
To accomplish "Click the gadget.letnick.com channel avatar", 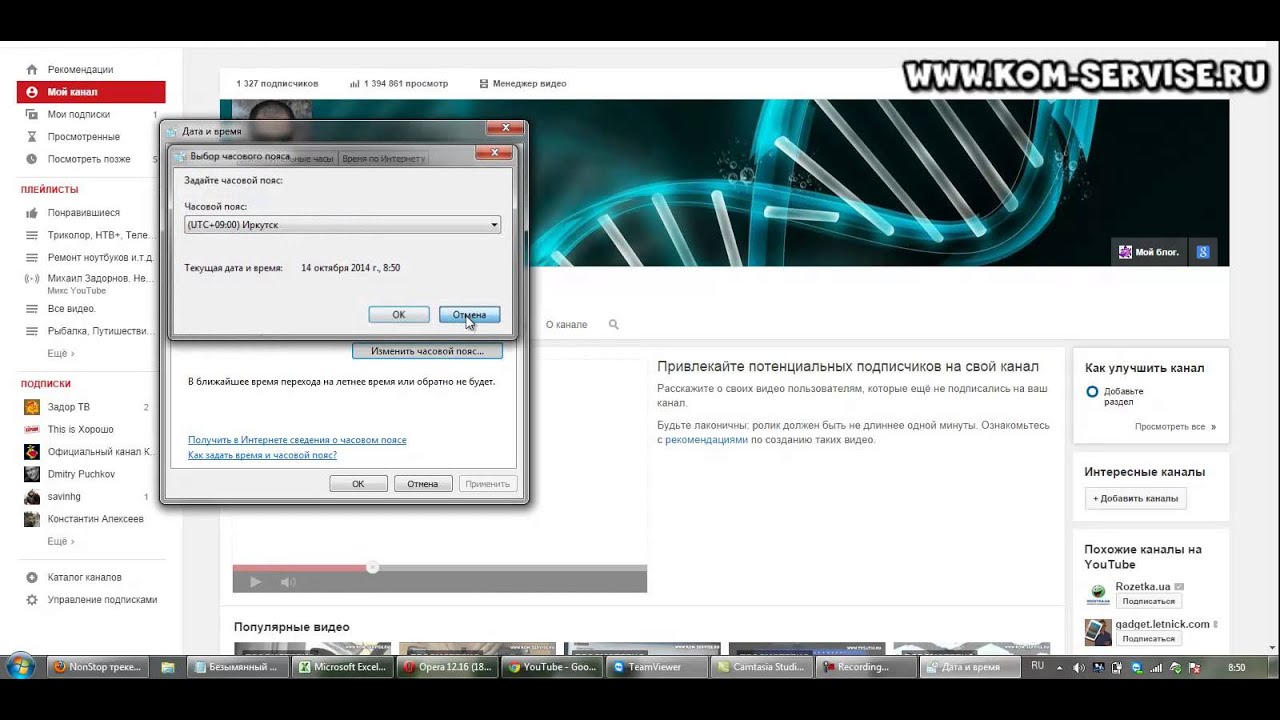I will (1098, 632).
